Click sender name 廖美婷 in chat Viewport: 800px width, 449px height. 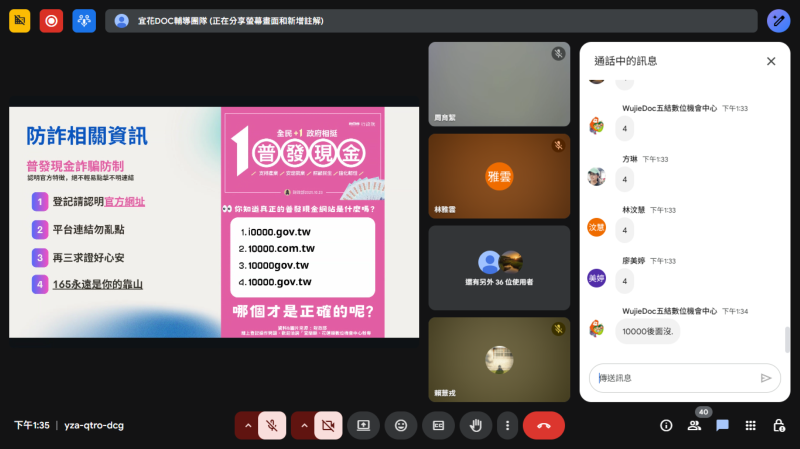click(633, 261)
